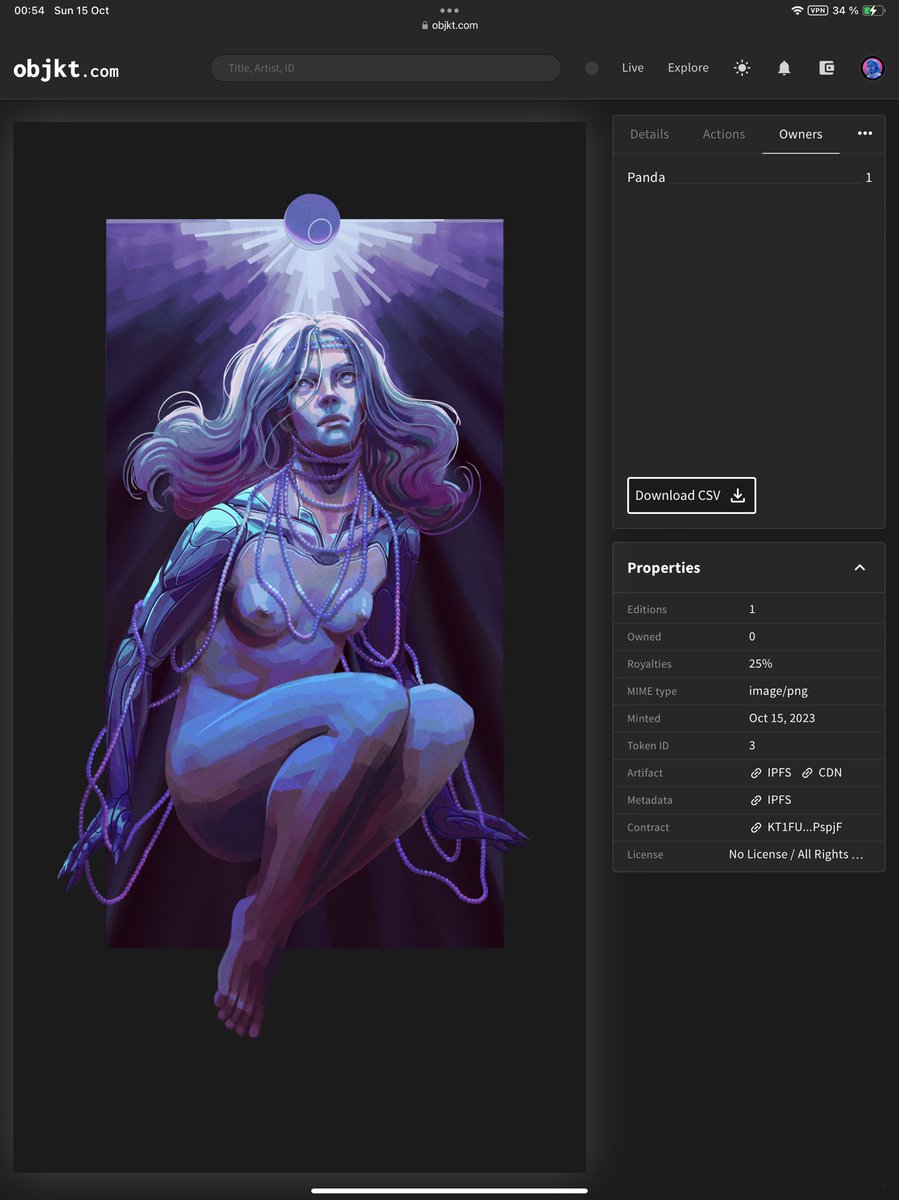Open the Artifact CDN link
The image size is (899, 1200).
pos(822,773)
